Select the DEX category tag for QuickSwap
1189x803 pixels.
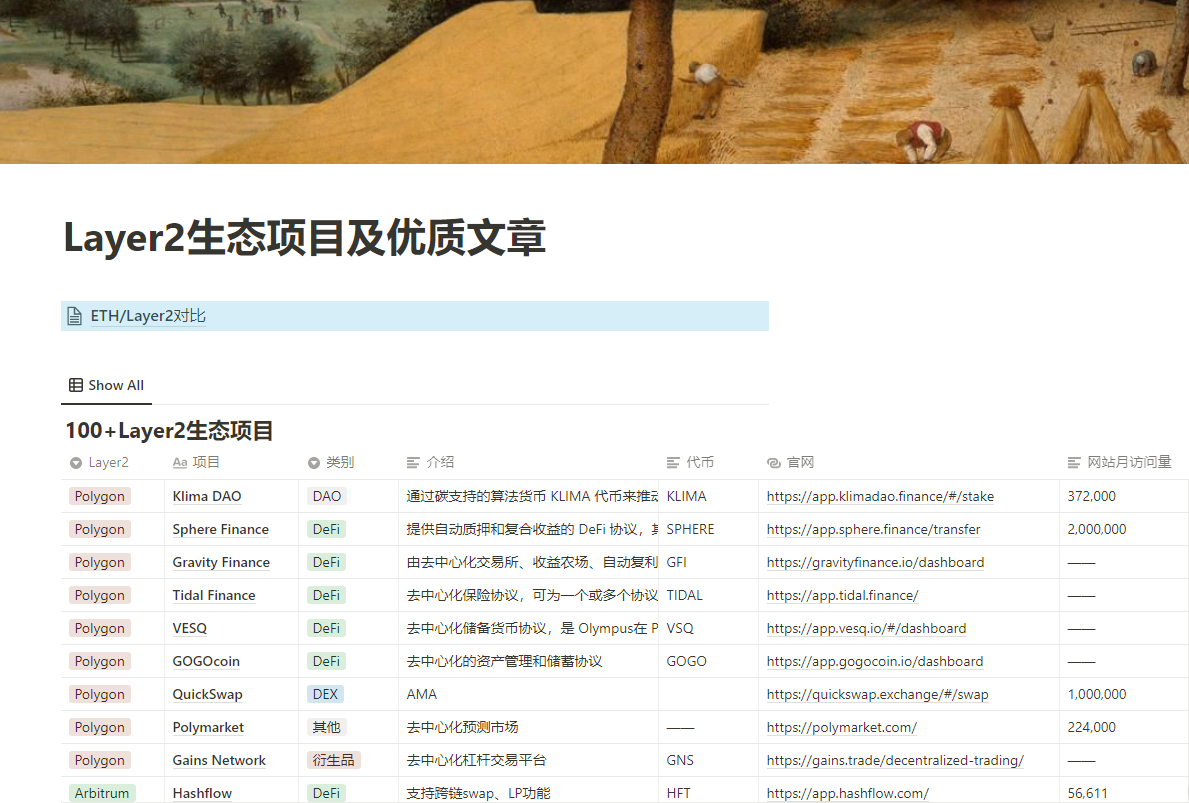(326, 695)
